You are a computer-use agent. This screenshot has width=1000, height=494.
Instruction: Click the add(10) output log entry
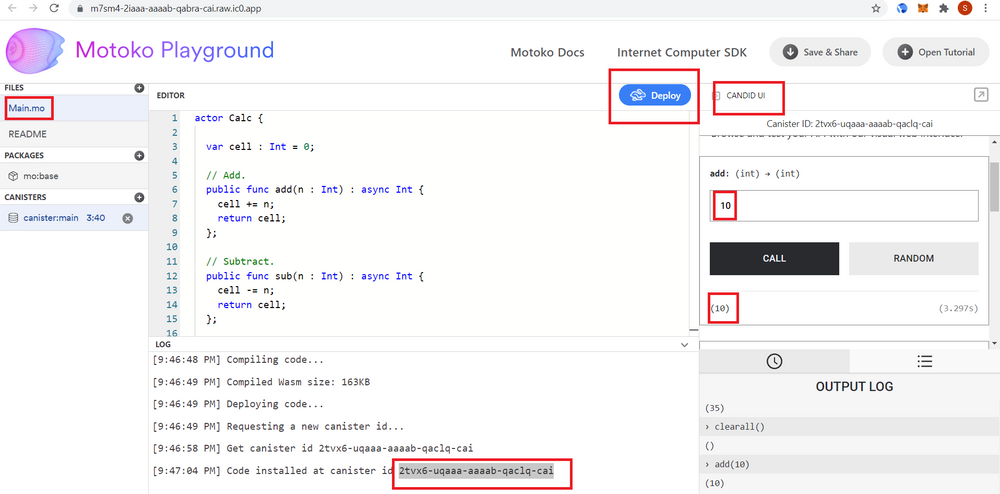[x=849, y=464]
